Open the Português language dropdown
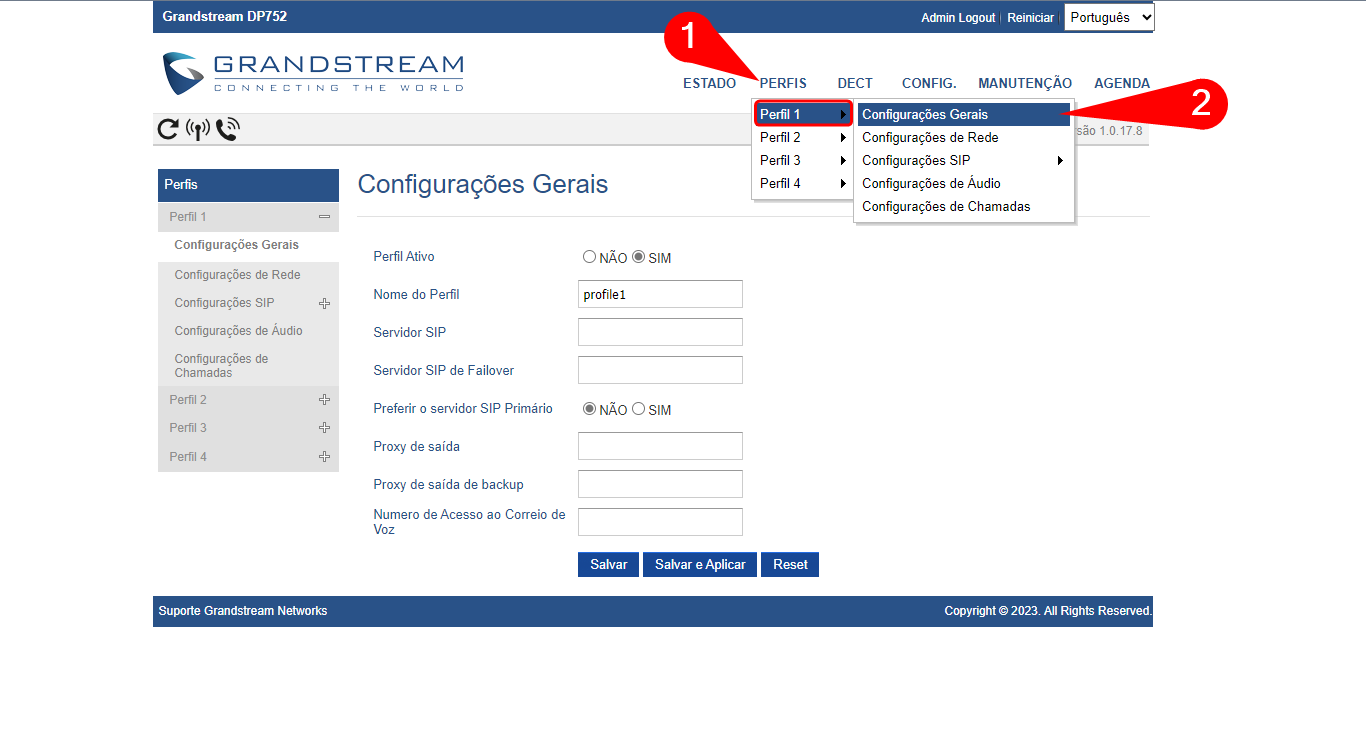The height and width of the screenshot is (753, 1366). (x=1109, y=17)
